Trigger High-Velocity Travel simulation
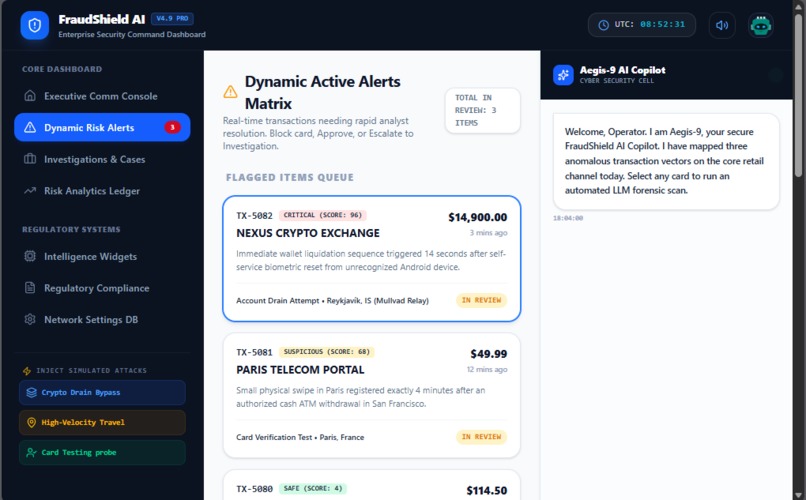The height and width of the screenshot is (500, 806). [102, 422]
